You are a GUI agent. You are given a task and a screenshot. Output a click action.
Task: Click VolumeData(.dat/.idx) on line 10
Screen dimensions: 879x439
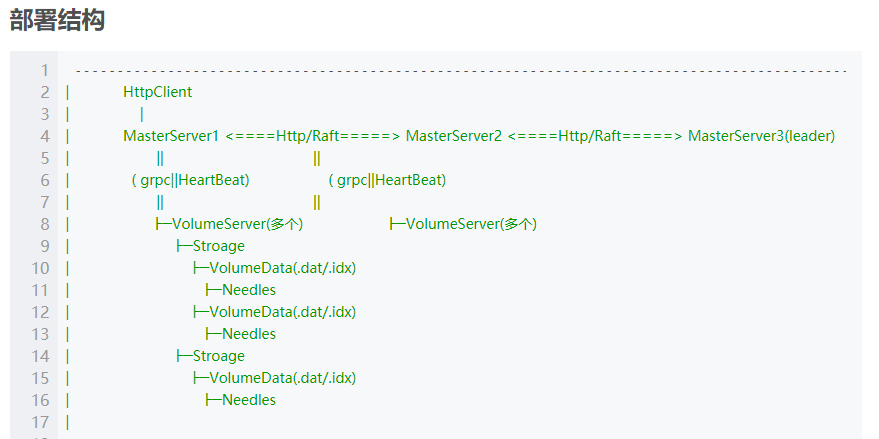282,268
